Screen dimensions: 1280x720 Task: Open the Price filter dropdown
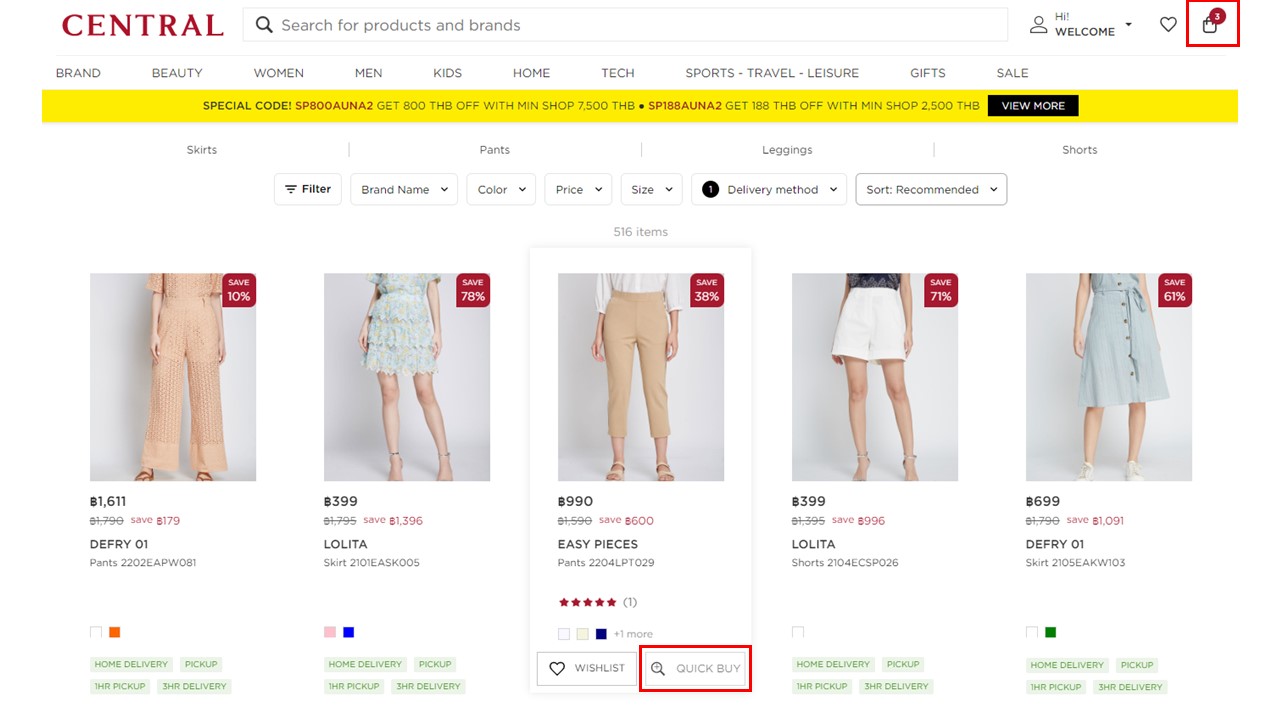[579, 189]
